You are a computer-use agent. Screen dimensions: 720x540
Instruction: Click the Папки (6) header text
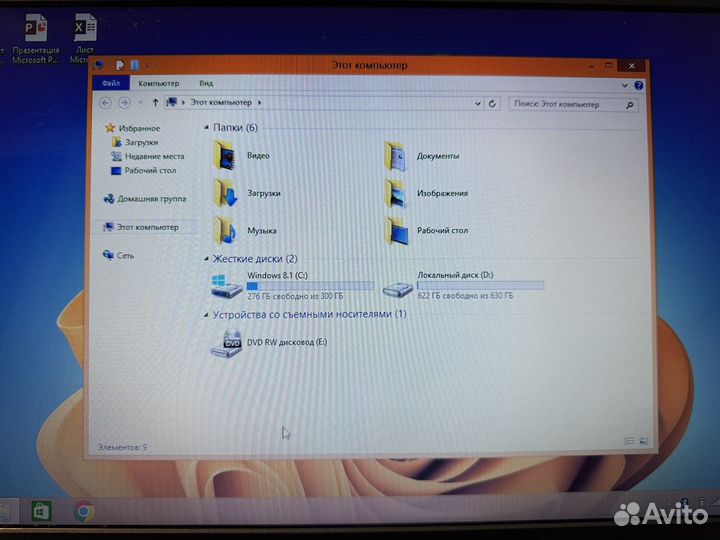point(235,128)
